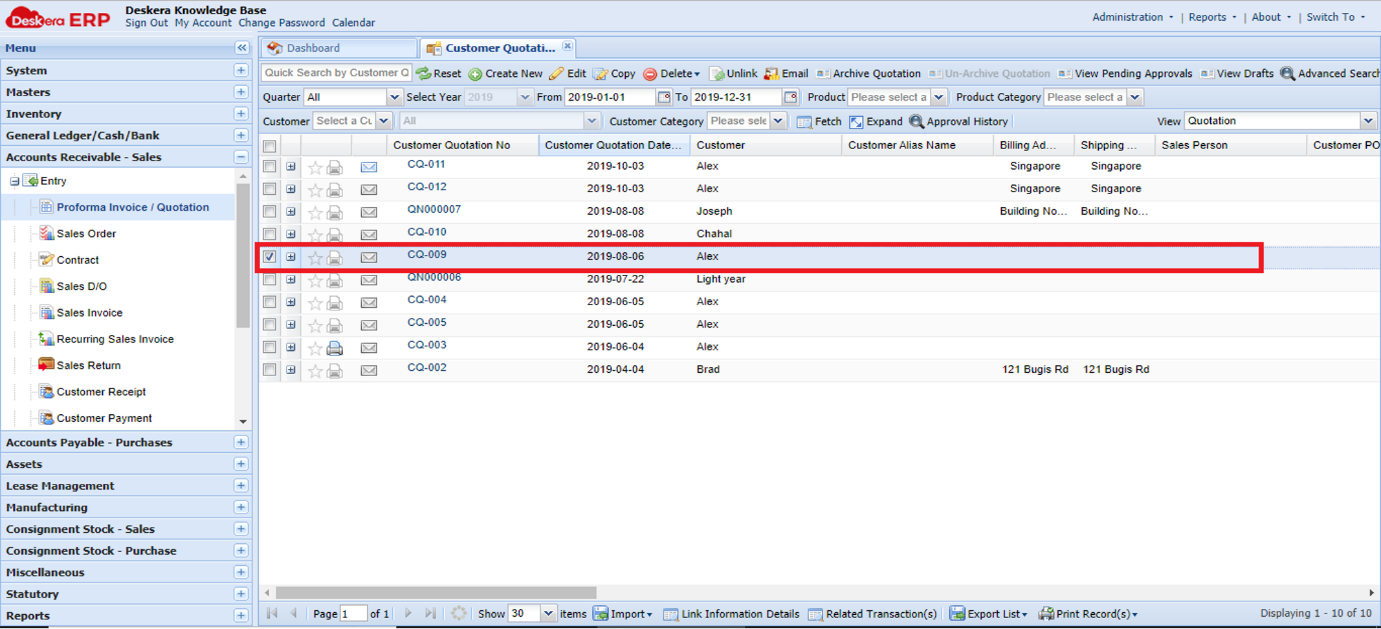Open the View Quotation dropdown
Screen dimensions: 1381x629
coord(1368,122)
